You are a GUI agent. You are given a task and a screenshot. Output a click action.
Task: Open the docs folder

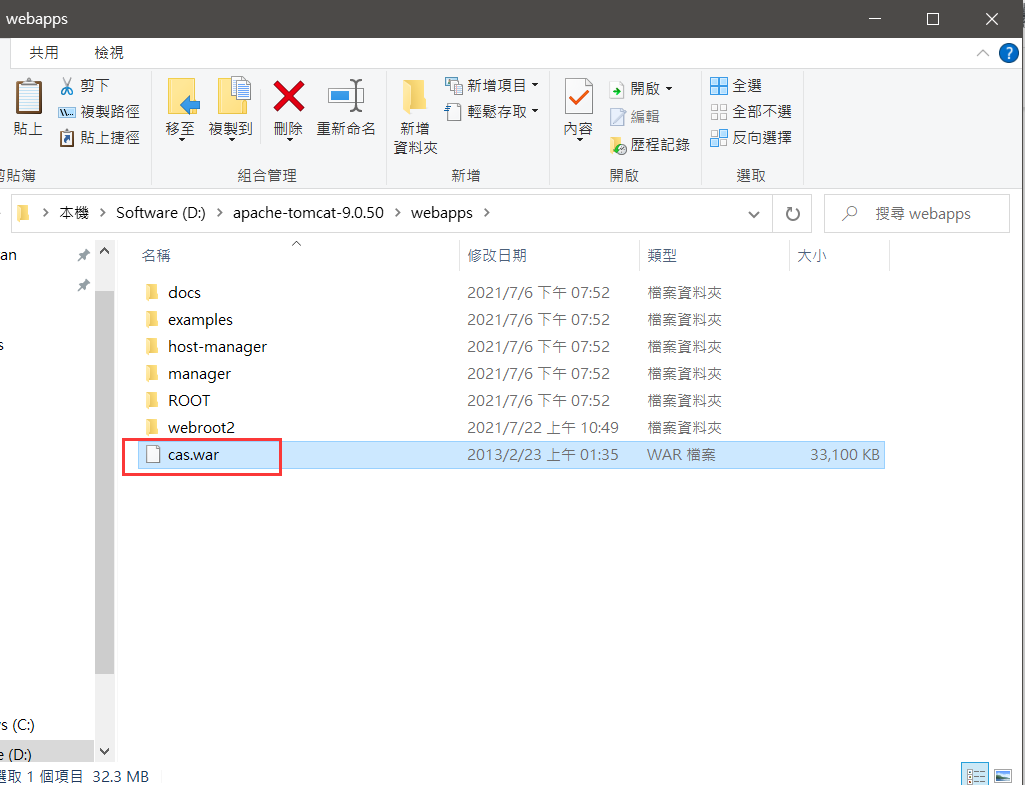pyautogui.click(x=187, y=292)
